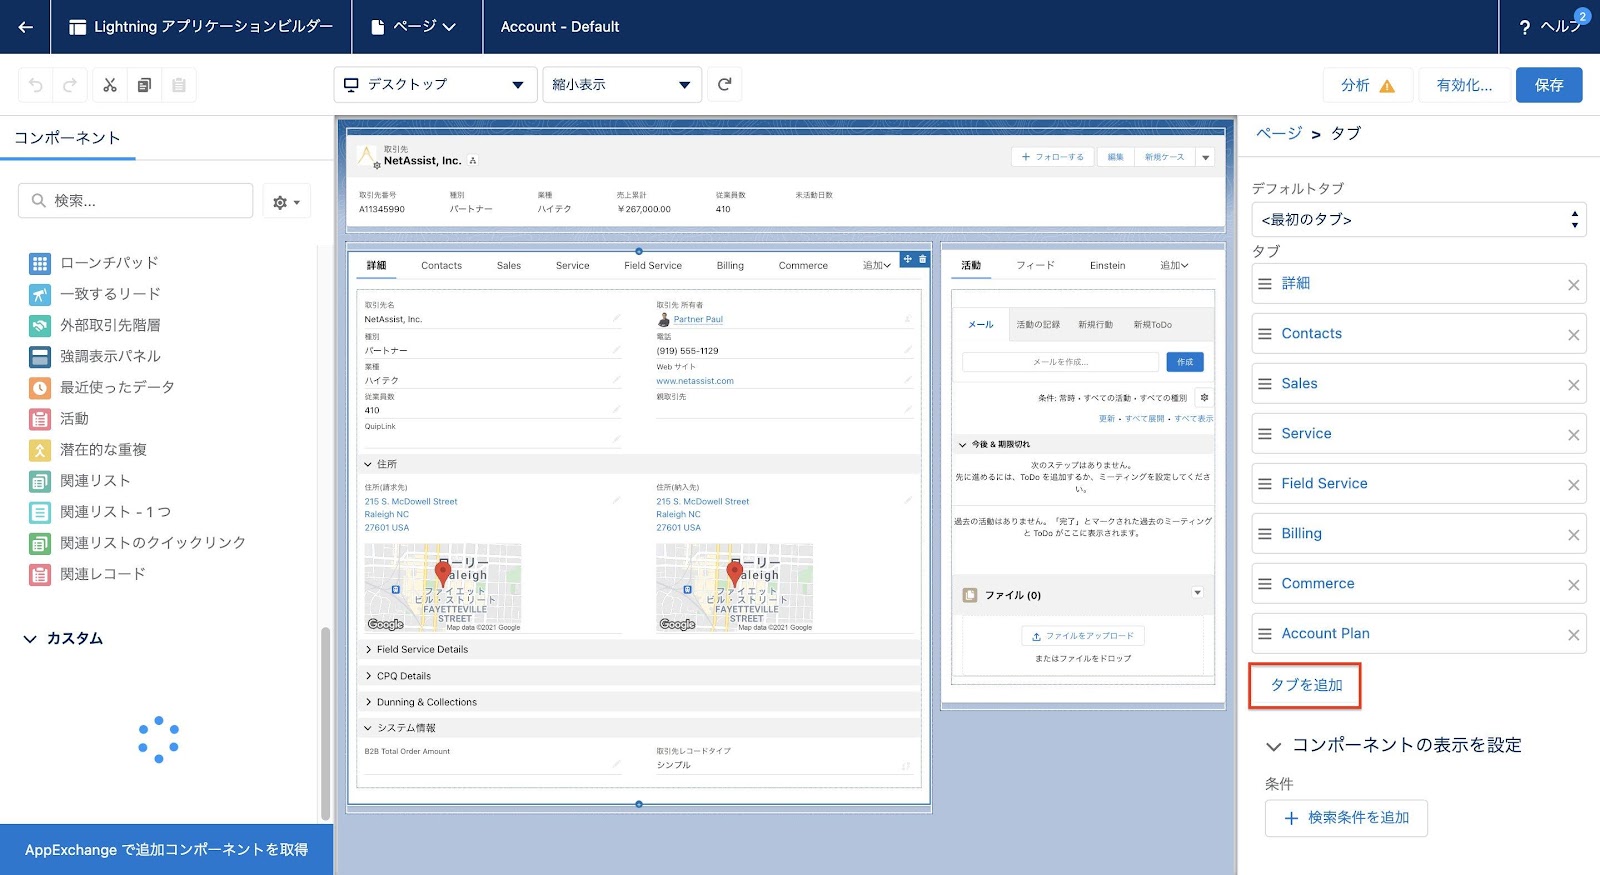The width and height of the screenshot is (1600, 875).
Task: Click the ページ breadcrumb link
Action: tap(1279, 134)
